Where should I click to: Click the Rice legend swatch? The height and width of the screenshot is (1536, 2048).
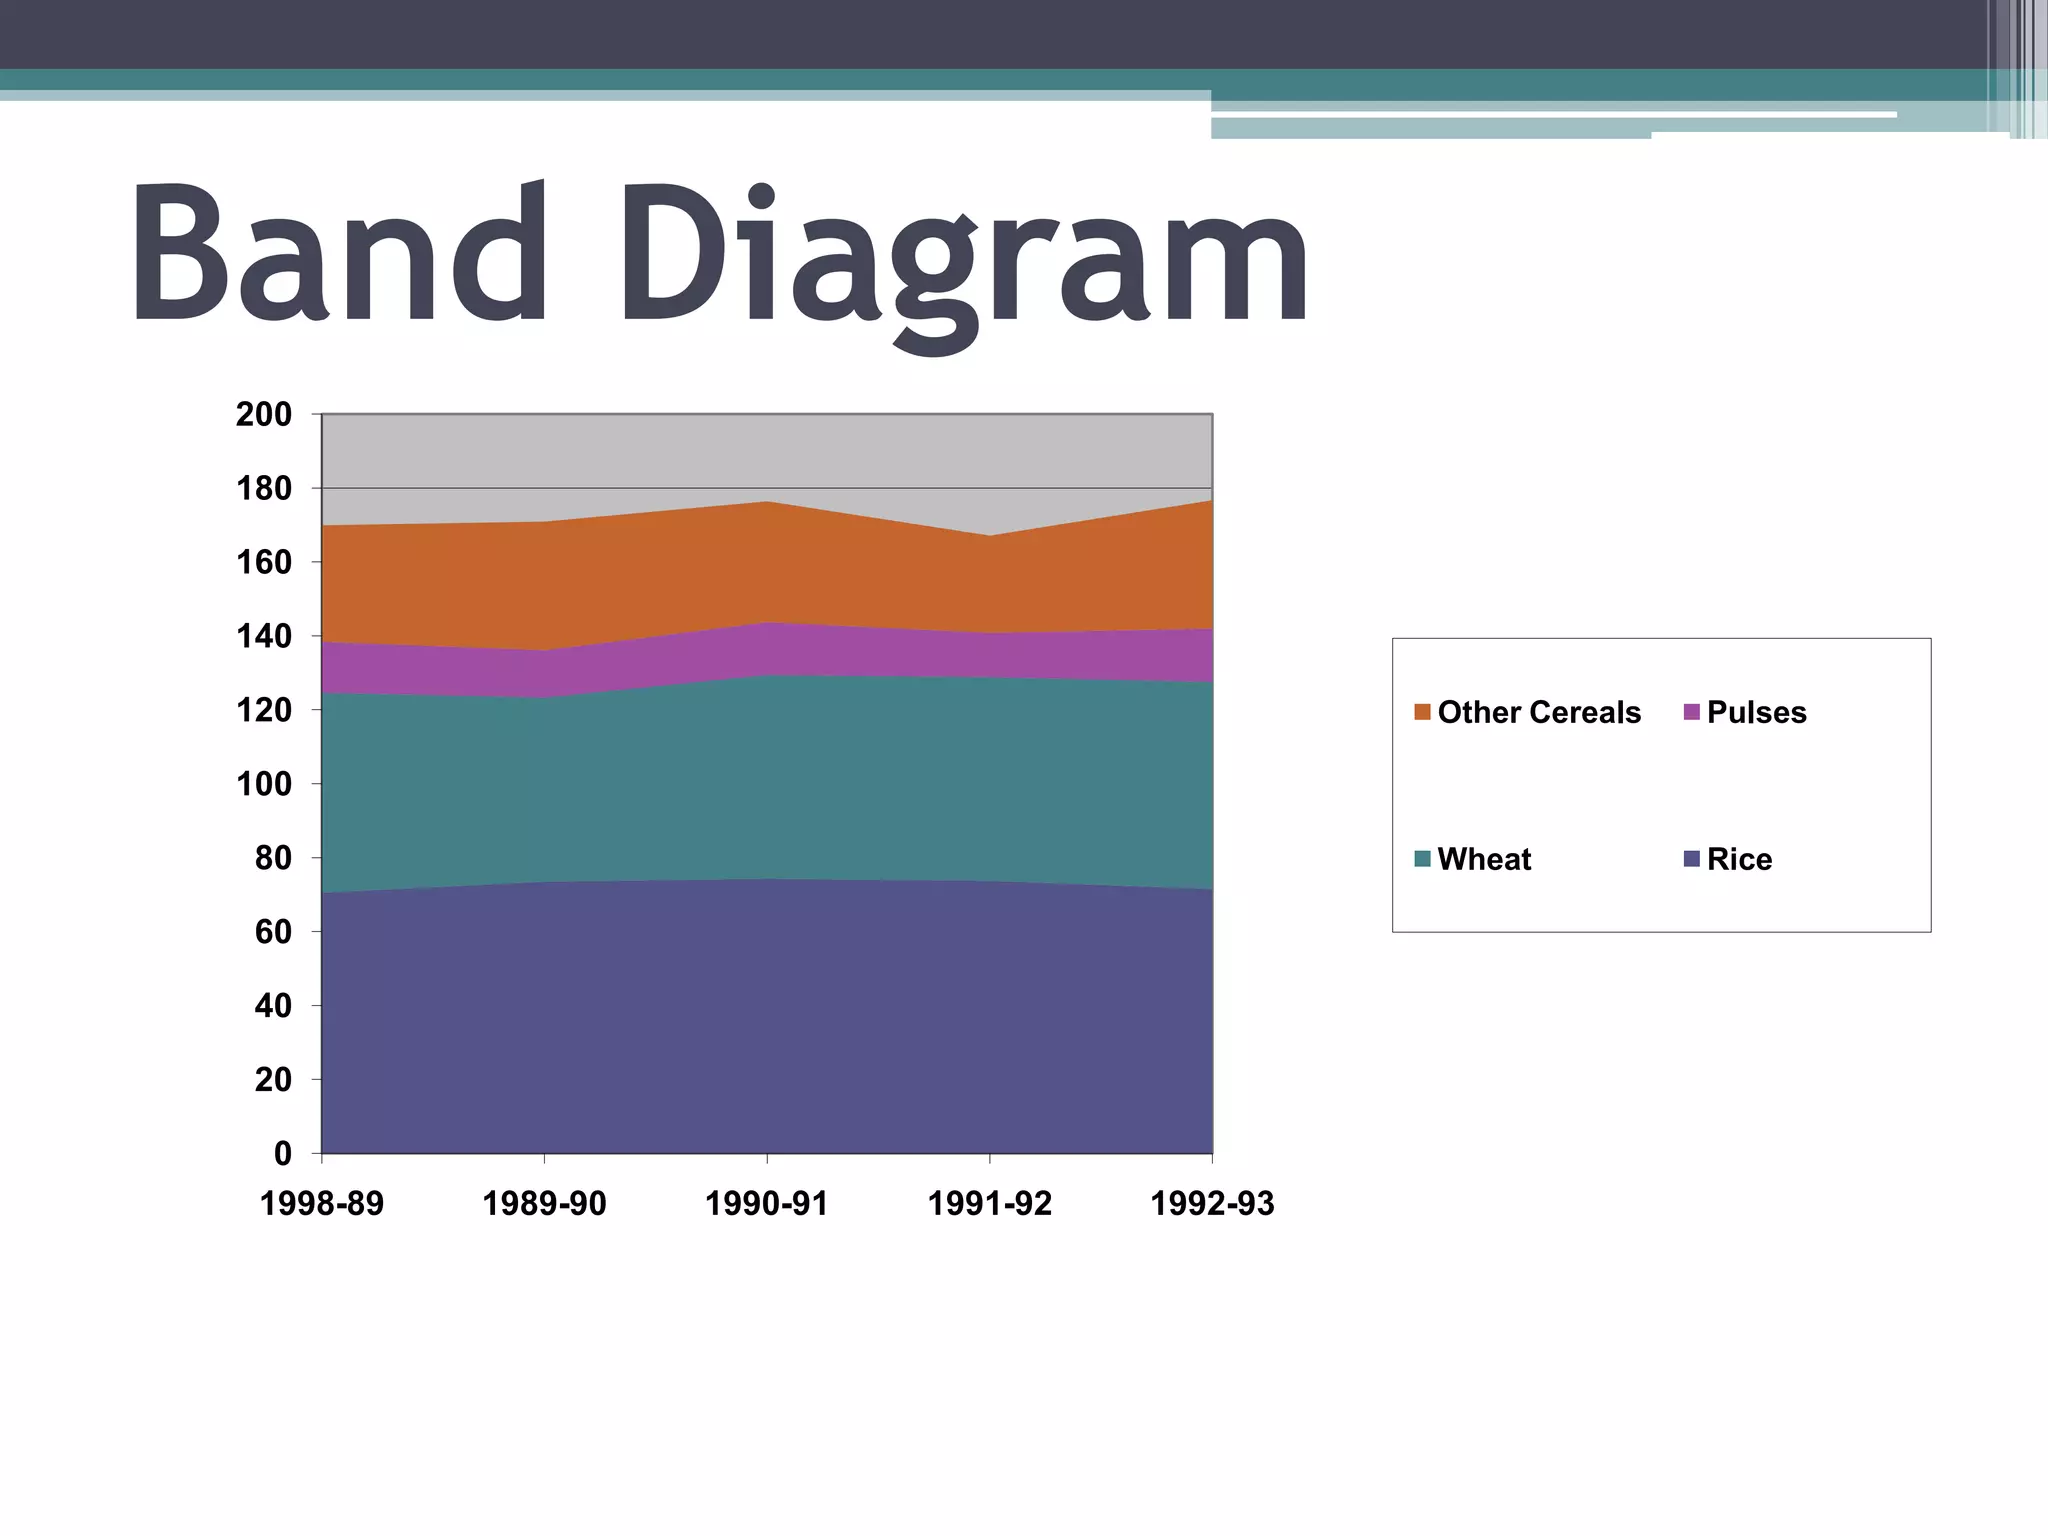[1692, 859]
